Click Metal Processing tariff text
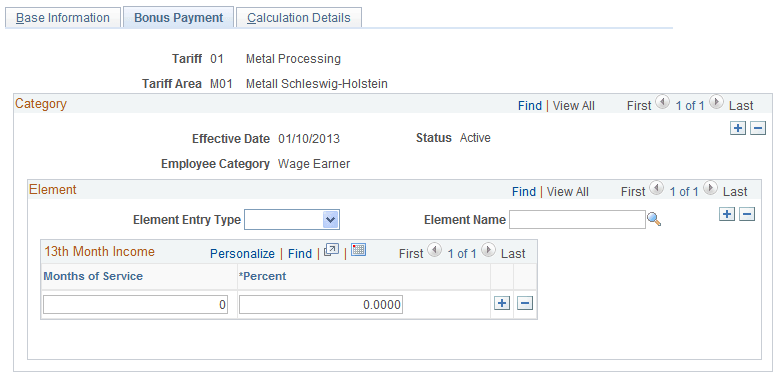The image size is (779, 378). [x=294, y=59]
